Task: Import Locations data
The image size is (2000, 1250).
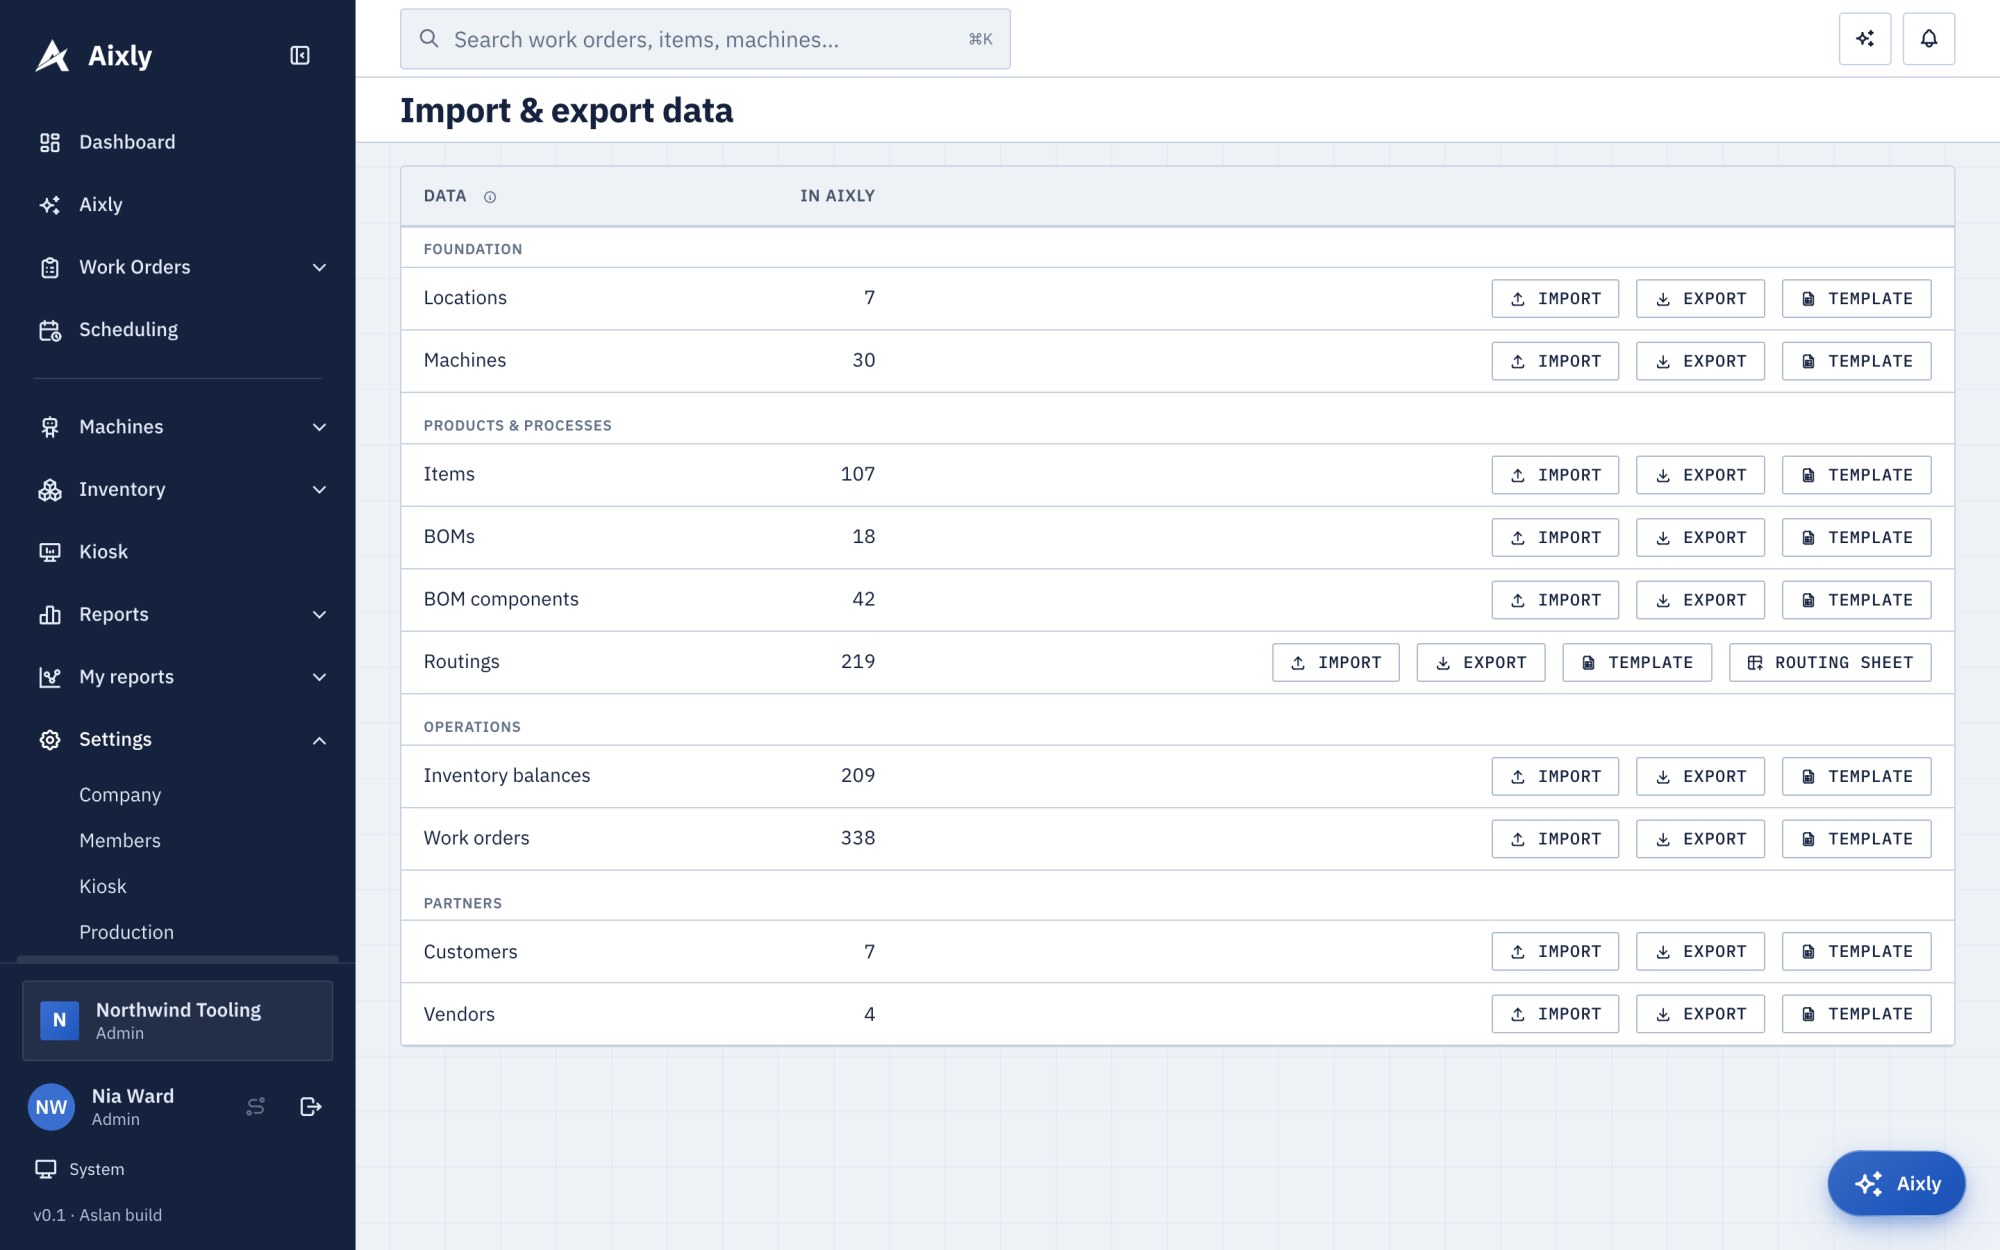Action: point(1555,299)
